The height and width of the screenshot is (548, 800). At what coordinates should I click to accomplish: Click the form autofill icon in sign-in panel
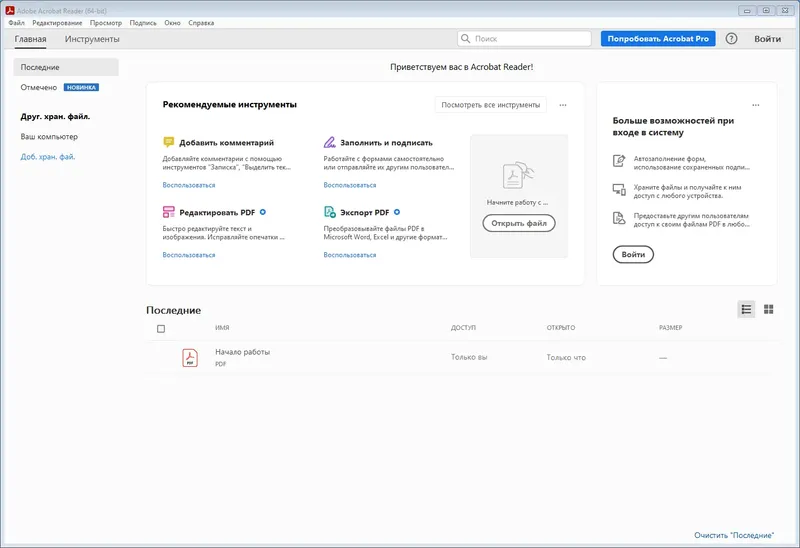[619, 161]
